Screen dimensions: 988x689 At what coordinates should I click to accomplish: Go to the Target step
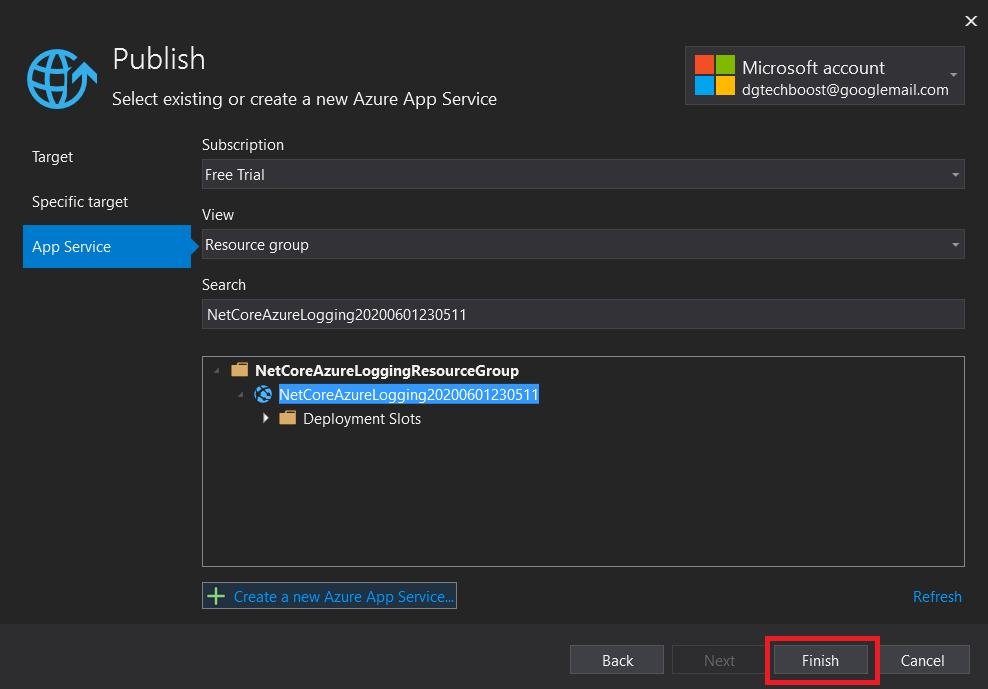point(53,157)
